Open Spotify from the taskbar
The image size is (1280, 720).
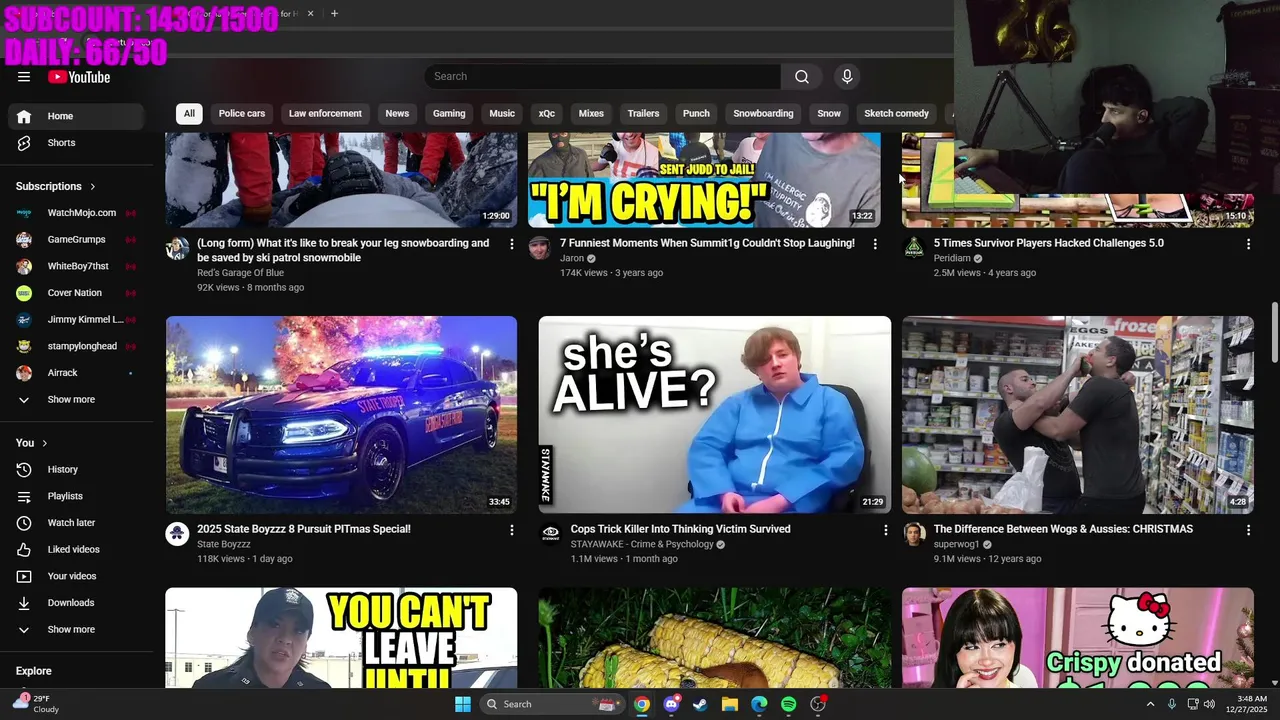(788, 704)
